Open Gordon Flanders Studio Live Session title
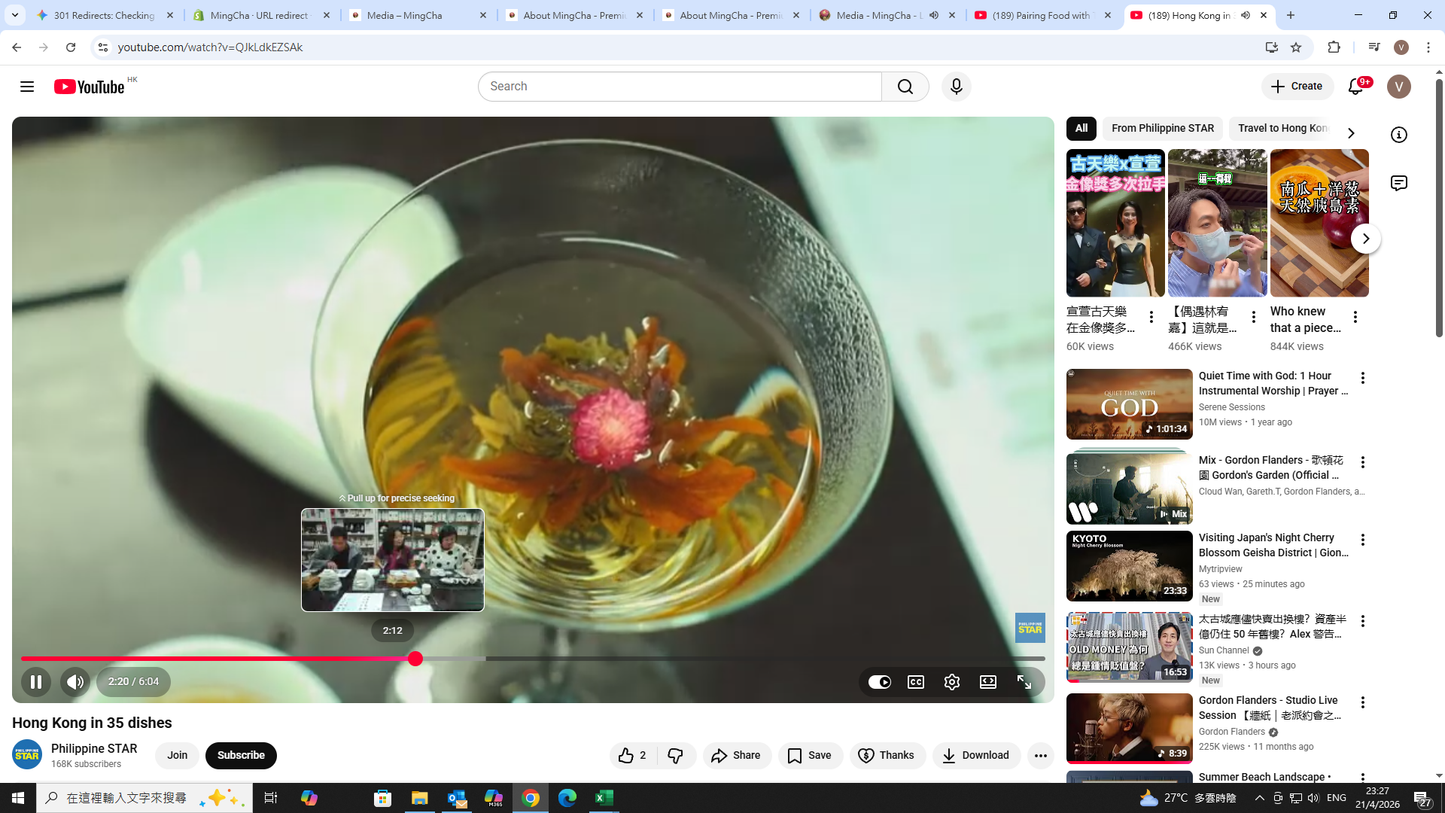This screenshot has width=1445, height=813. [1270, 708]
